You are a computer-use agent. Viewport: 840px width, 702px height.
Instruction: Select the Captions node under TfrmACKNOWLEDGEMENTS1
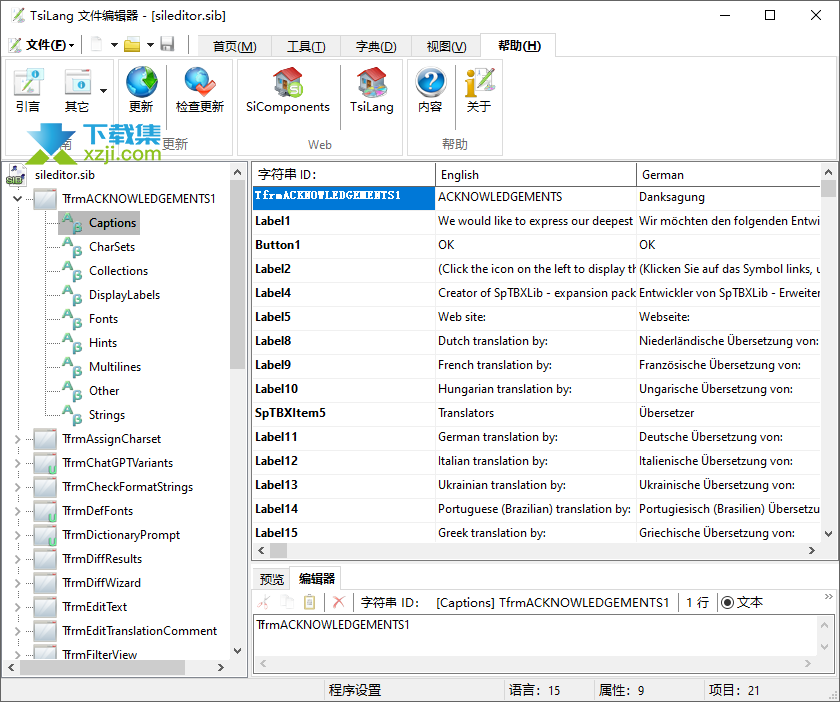click(110, 222)
